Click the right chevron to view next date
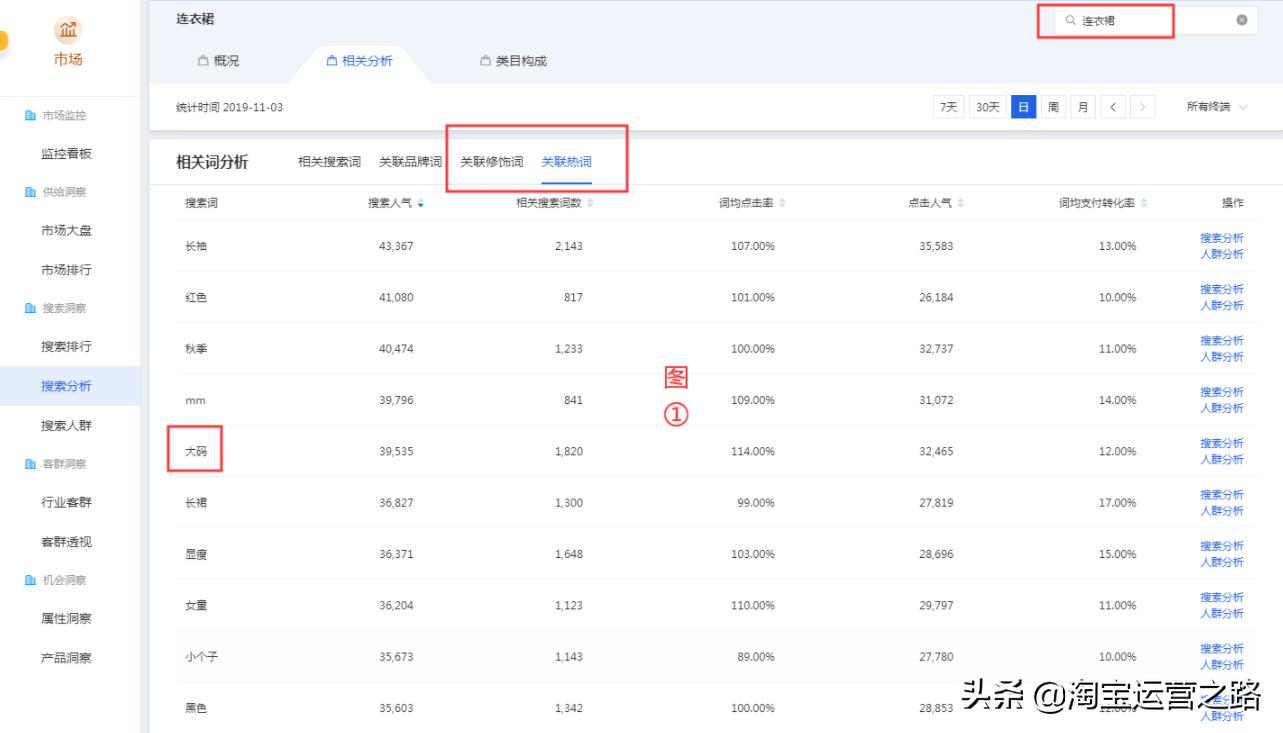The height and width of the screenshot is (733, 1283). (1140, 106)
